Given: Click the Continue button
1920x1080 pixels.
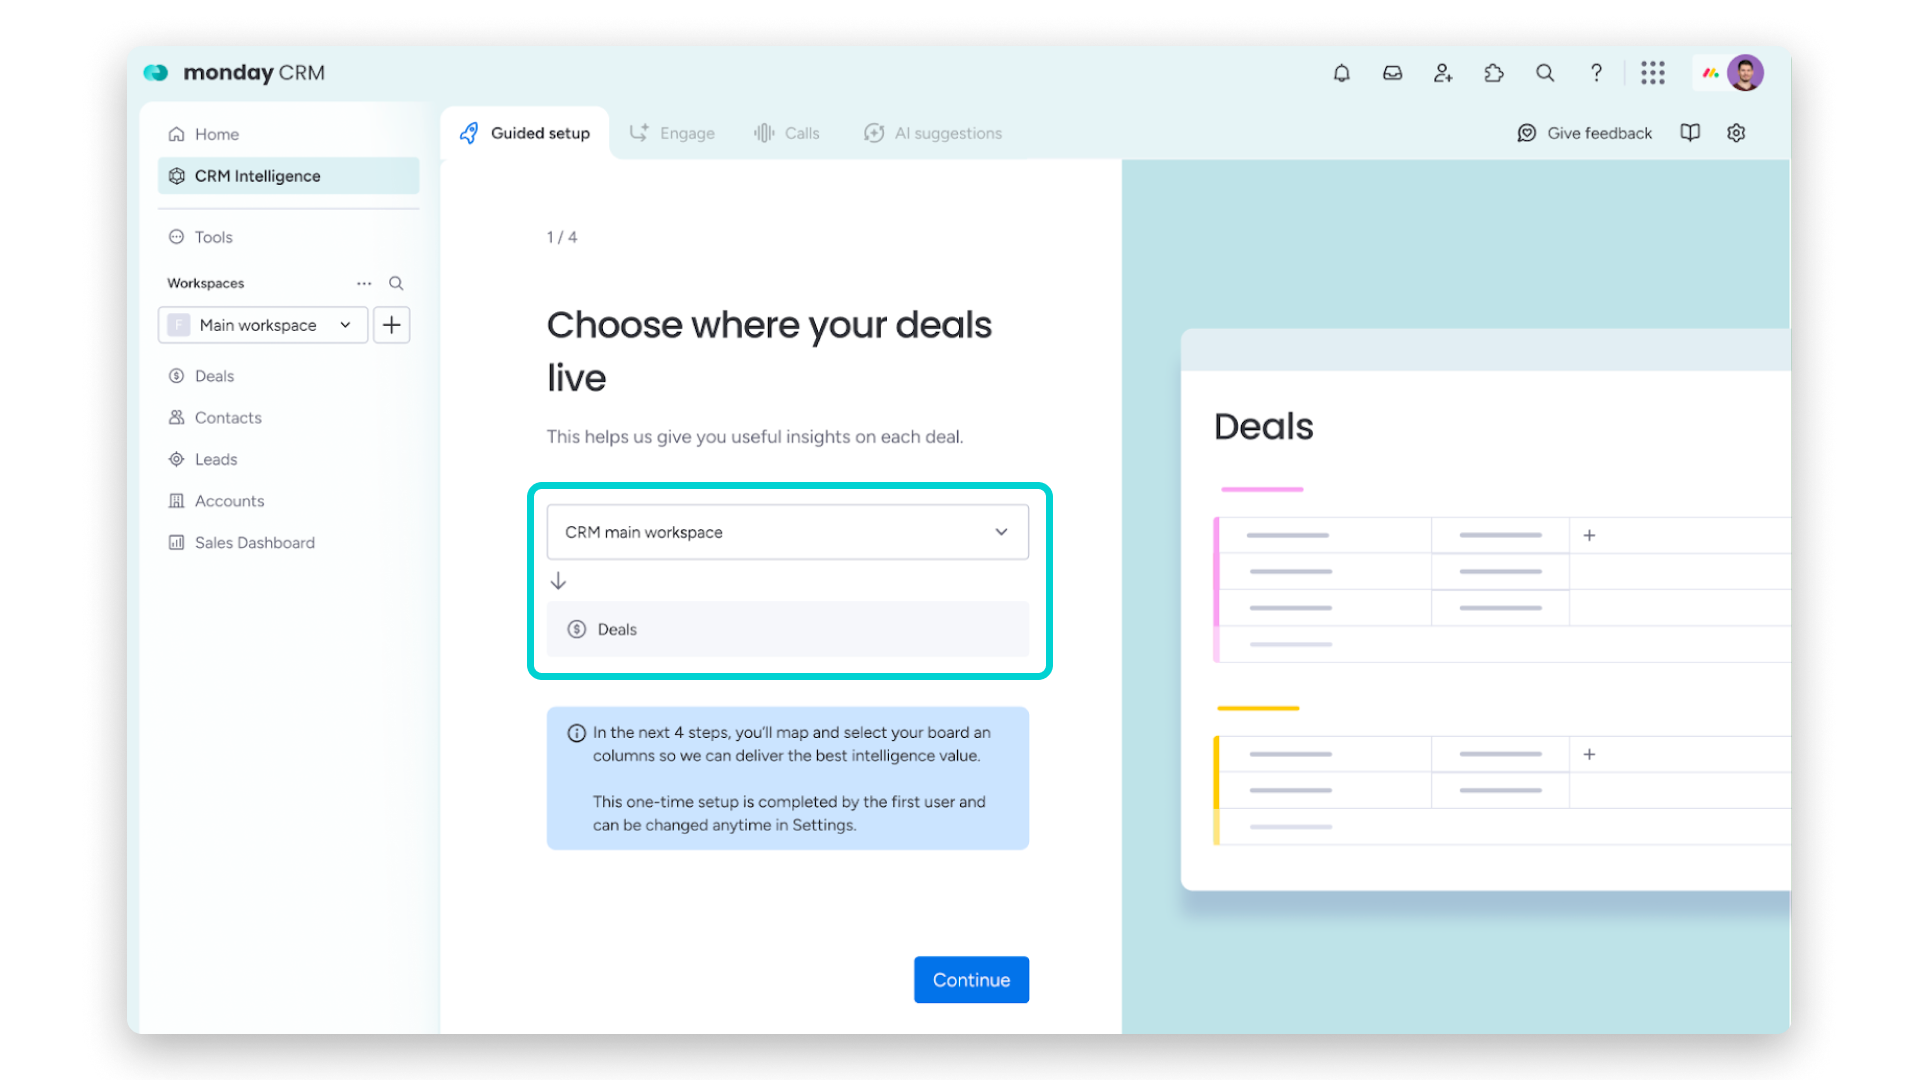Looking at the screenshot, I should pyautogui.click(x=971, y=980).
